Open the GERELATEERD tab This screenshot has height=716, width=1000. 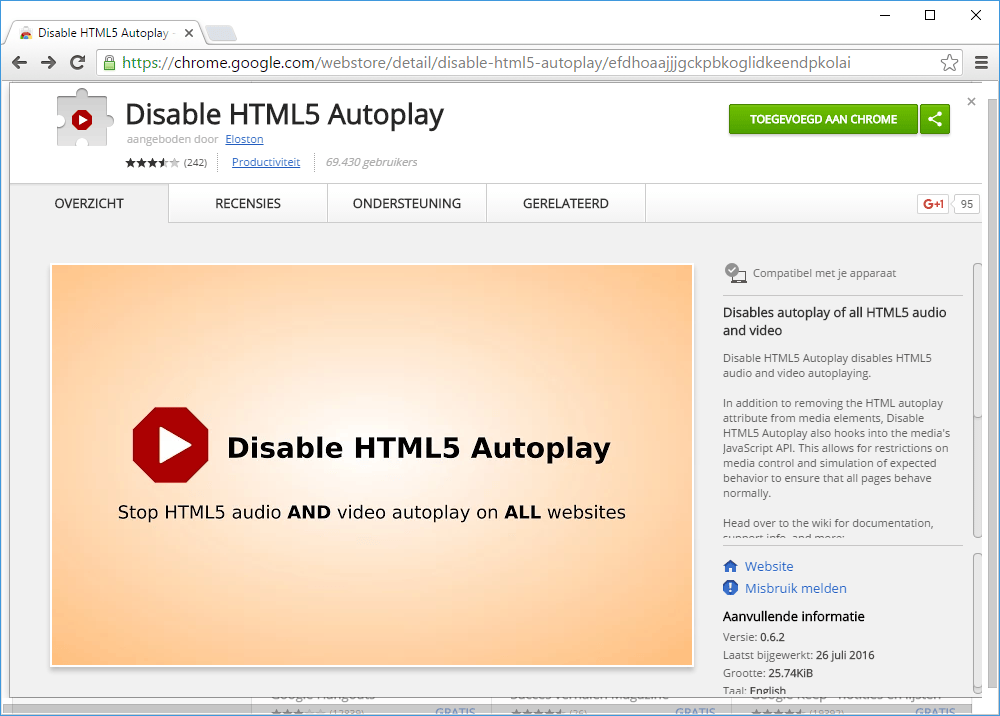566,203
